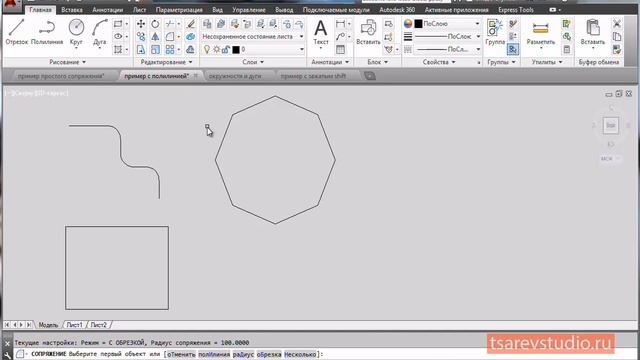This screenshot has height=360, width=640.
Task: Select the Текст text tool
Action: click(x=320, y=32)
